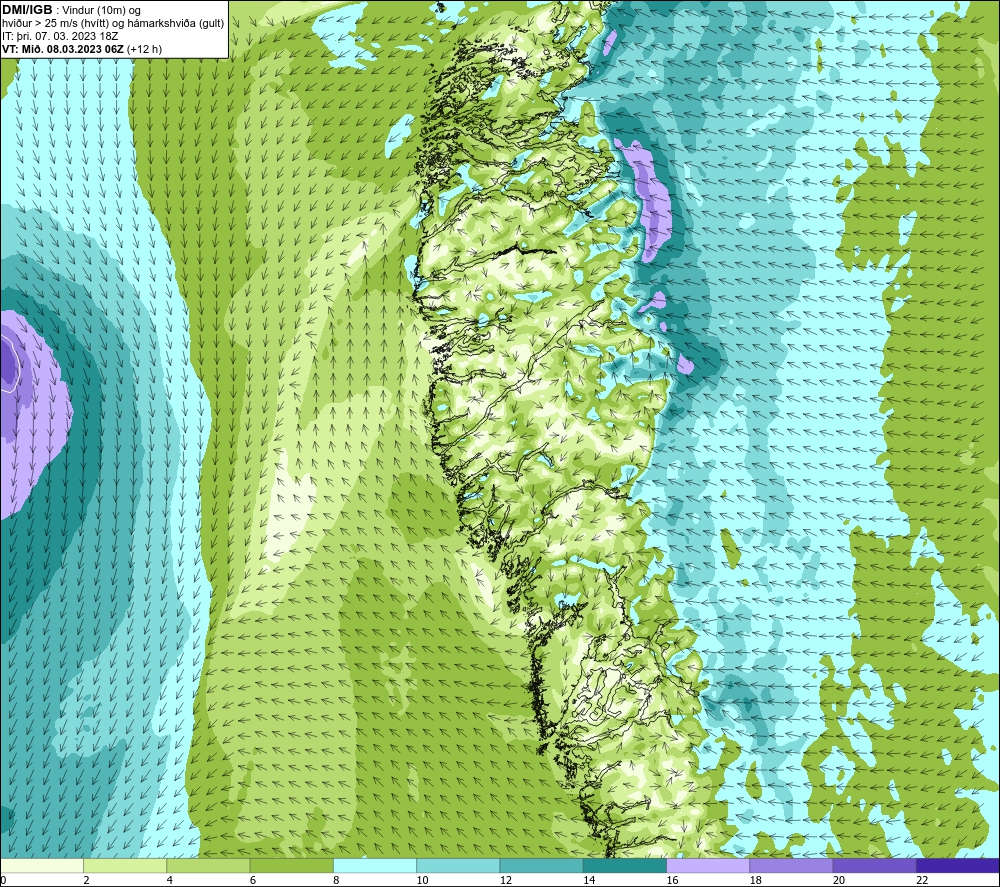Click the 12–14 m/s medium teal legend swatch

[x=541, y=865]
